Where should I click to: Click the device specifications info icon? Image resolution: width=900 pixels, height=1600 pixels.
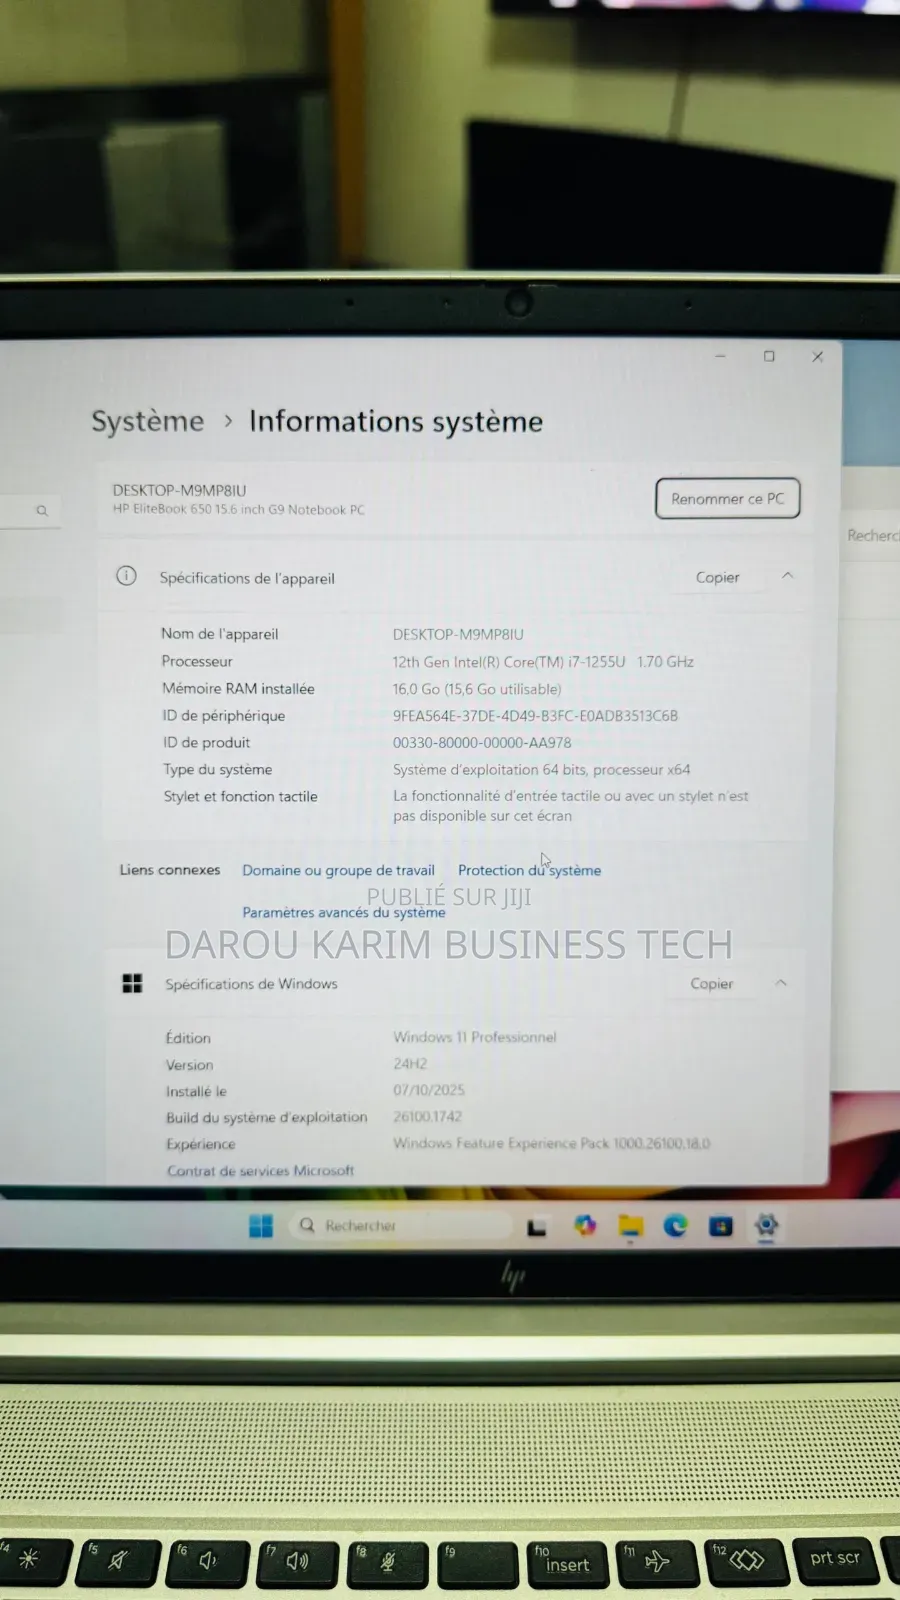(126, 576)
